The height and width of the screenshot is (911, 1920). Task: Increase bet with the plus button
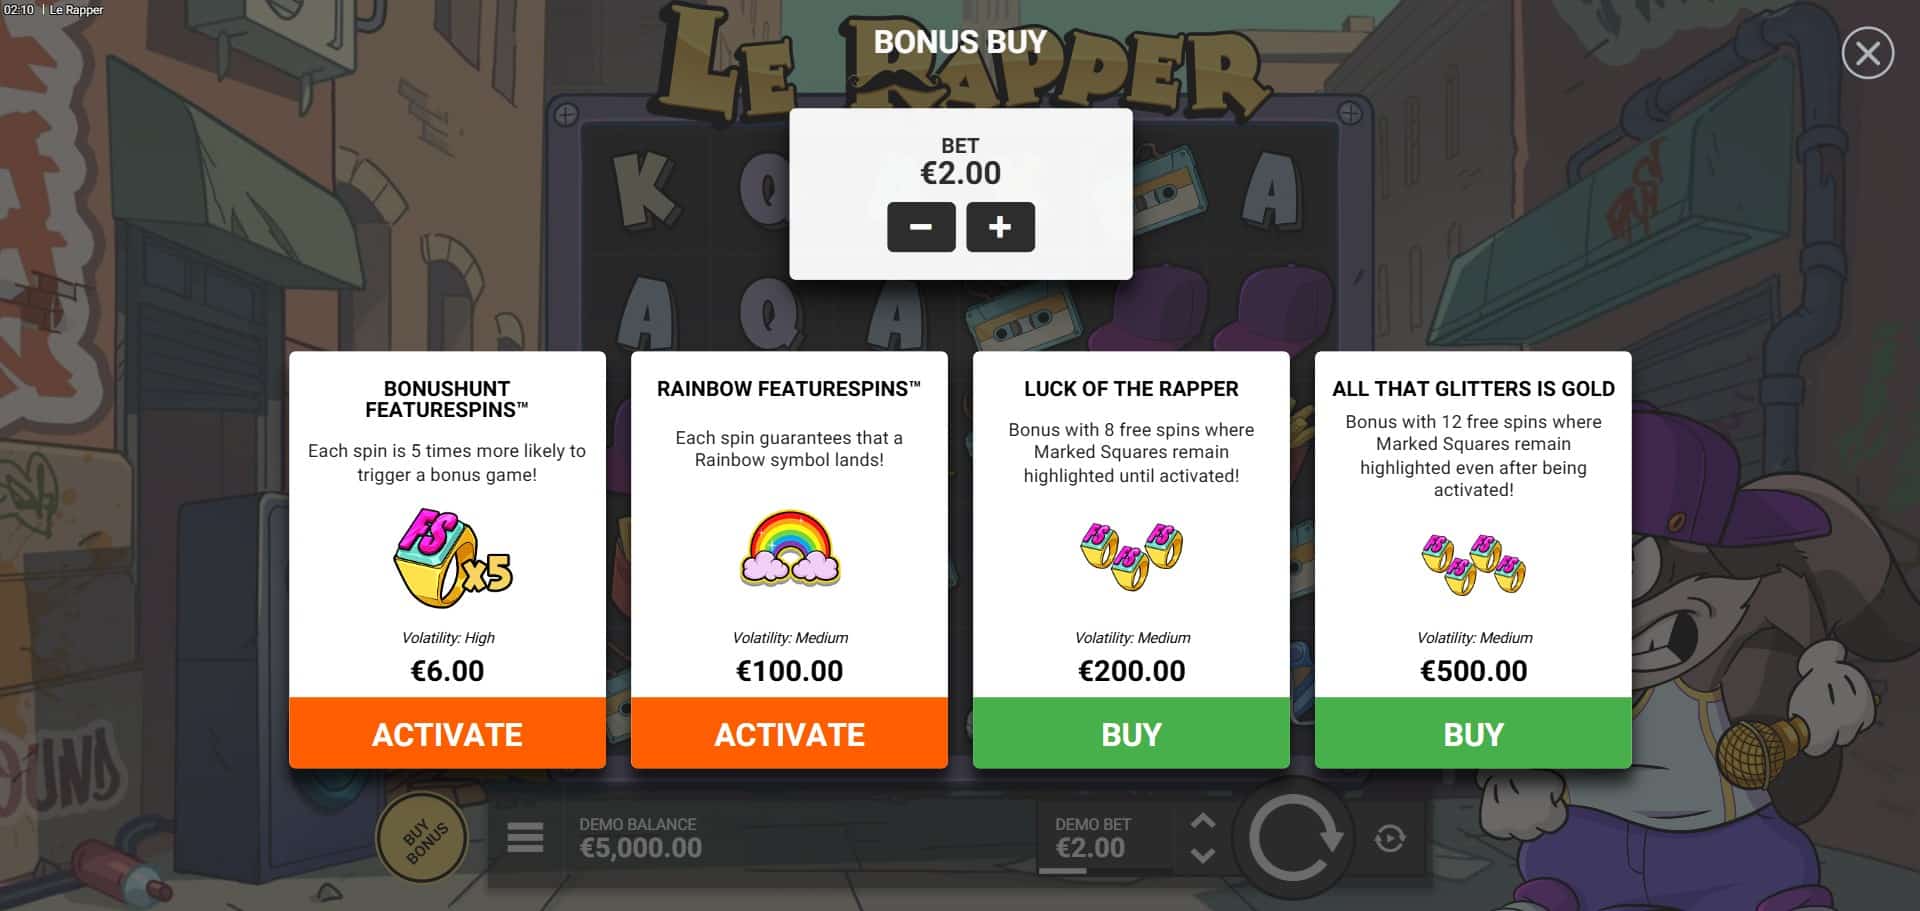(x=1000, y=227)
